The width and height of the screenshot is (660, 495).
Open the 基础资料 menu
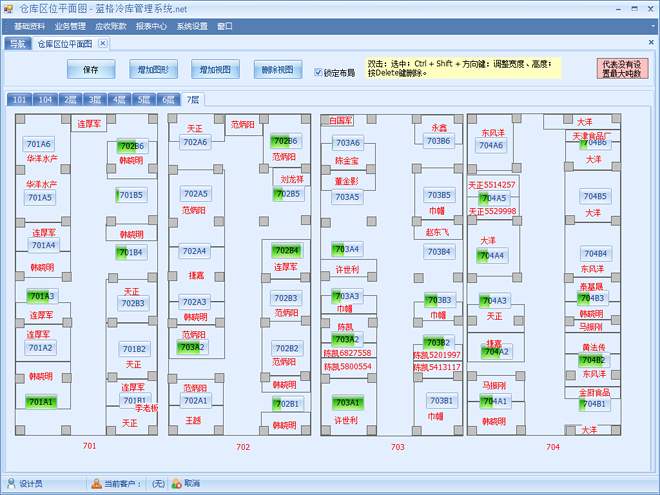click(30, 26)
